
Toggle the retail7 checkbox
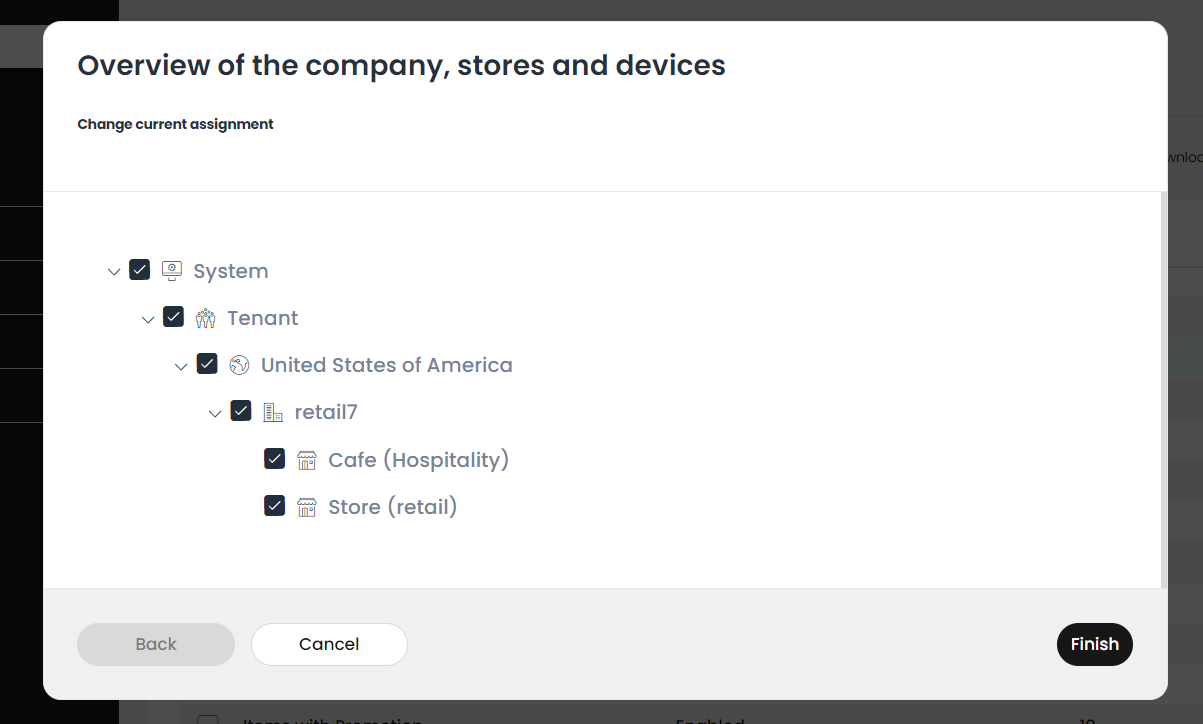(241, 411)
